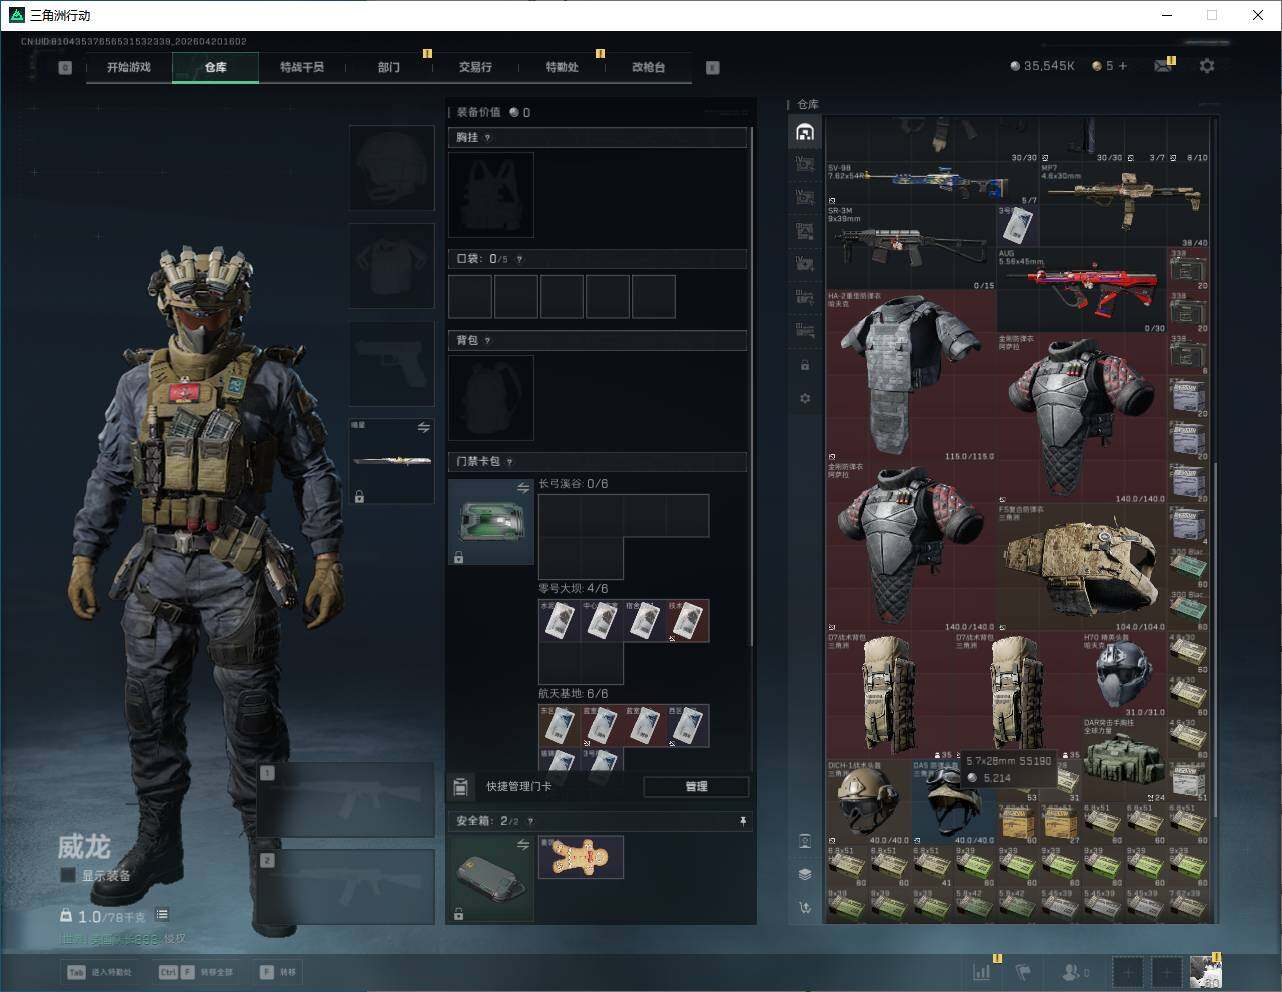Click the quick keycard management icon
The height and width of the screenshot is (992, 1282).
[460, 787]
